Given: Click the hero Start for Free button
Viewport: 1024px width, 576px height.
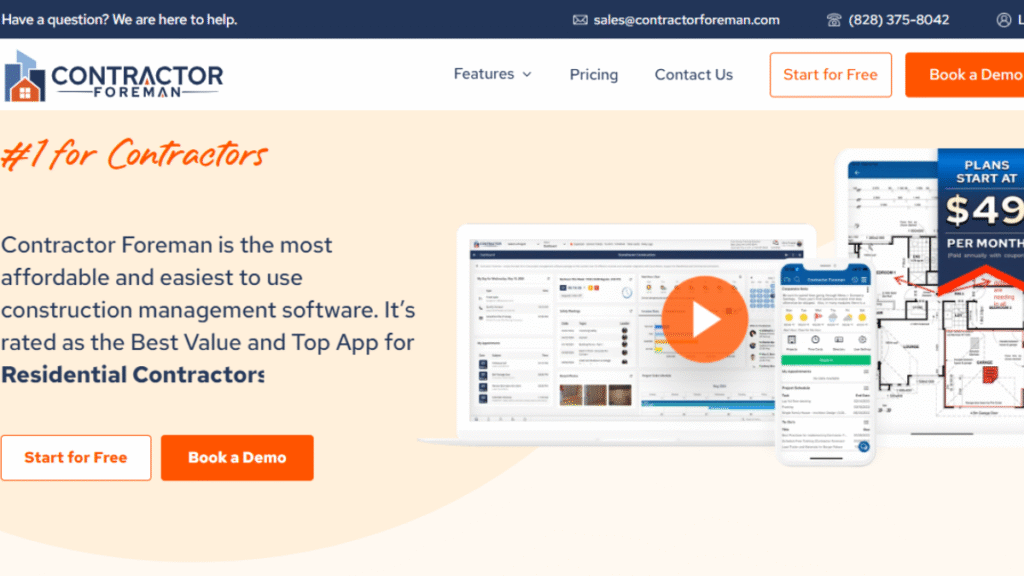Looking at the screenshot, I should (76, 458).
